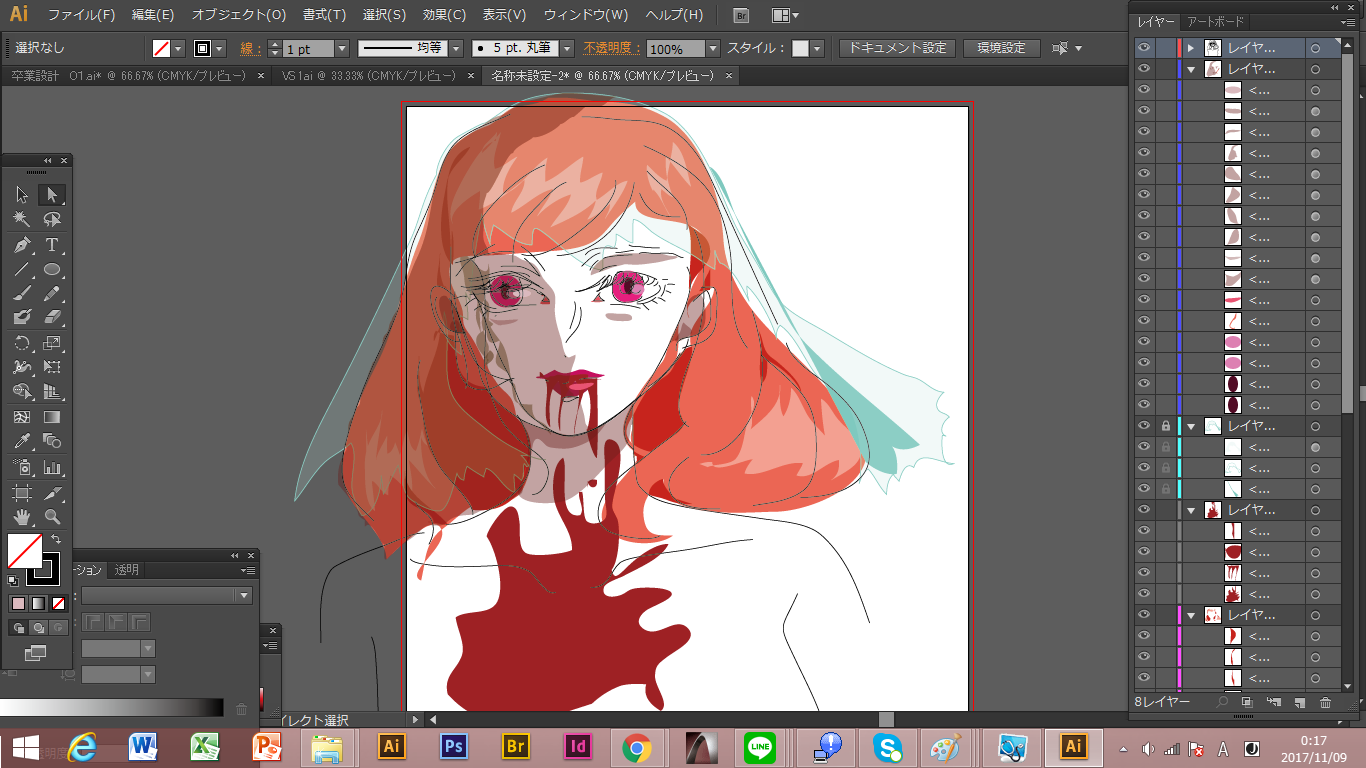
Task: Hide the topmost layer using eye icon
Action: click(x=1144, y=48)
